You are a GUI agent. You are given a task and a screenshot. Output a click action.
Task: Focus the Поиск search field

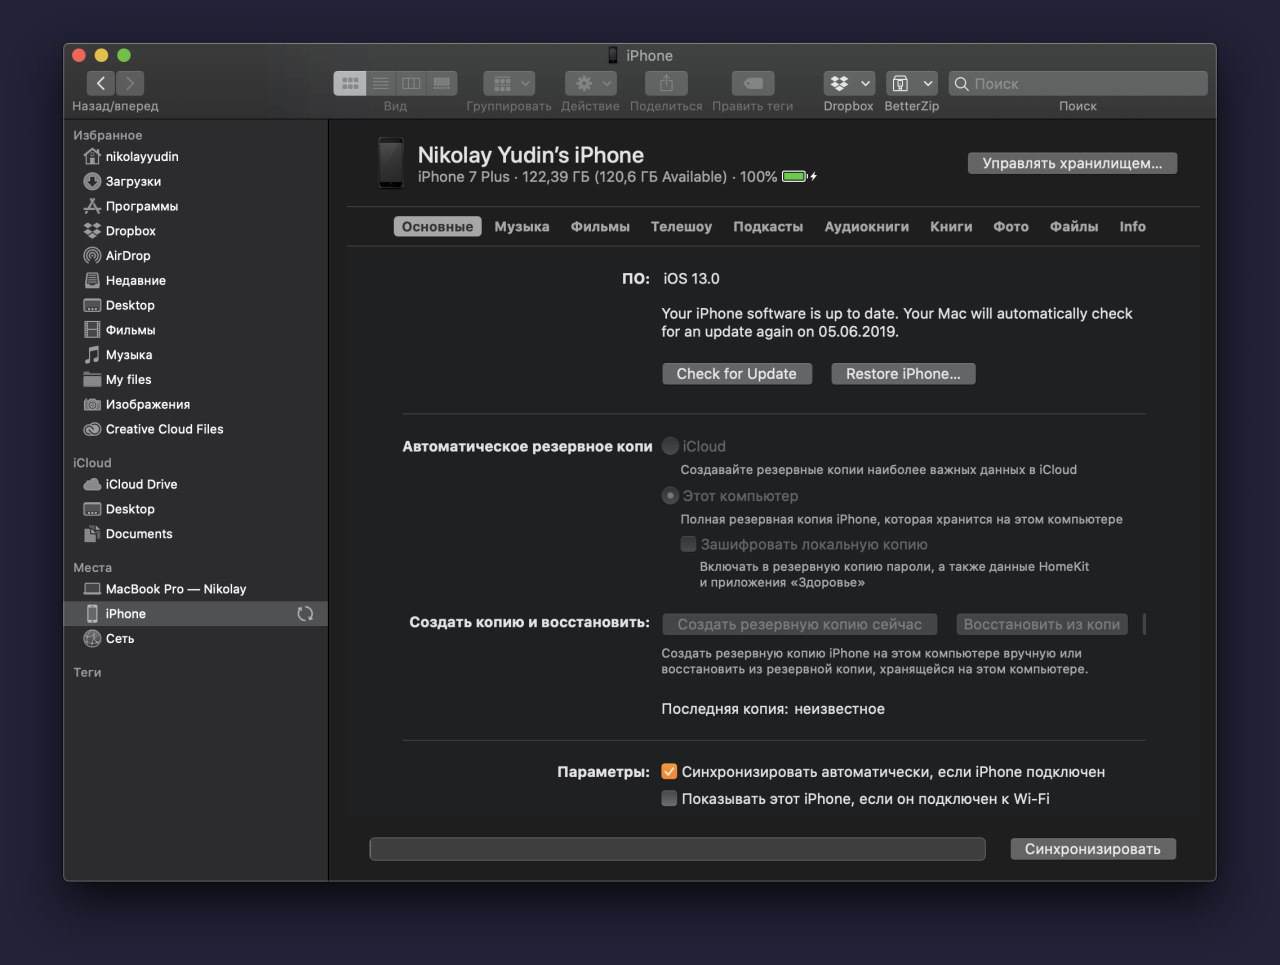(1078, 83)
